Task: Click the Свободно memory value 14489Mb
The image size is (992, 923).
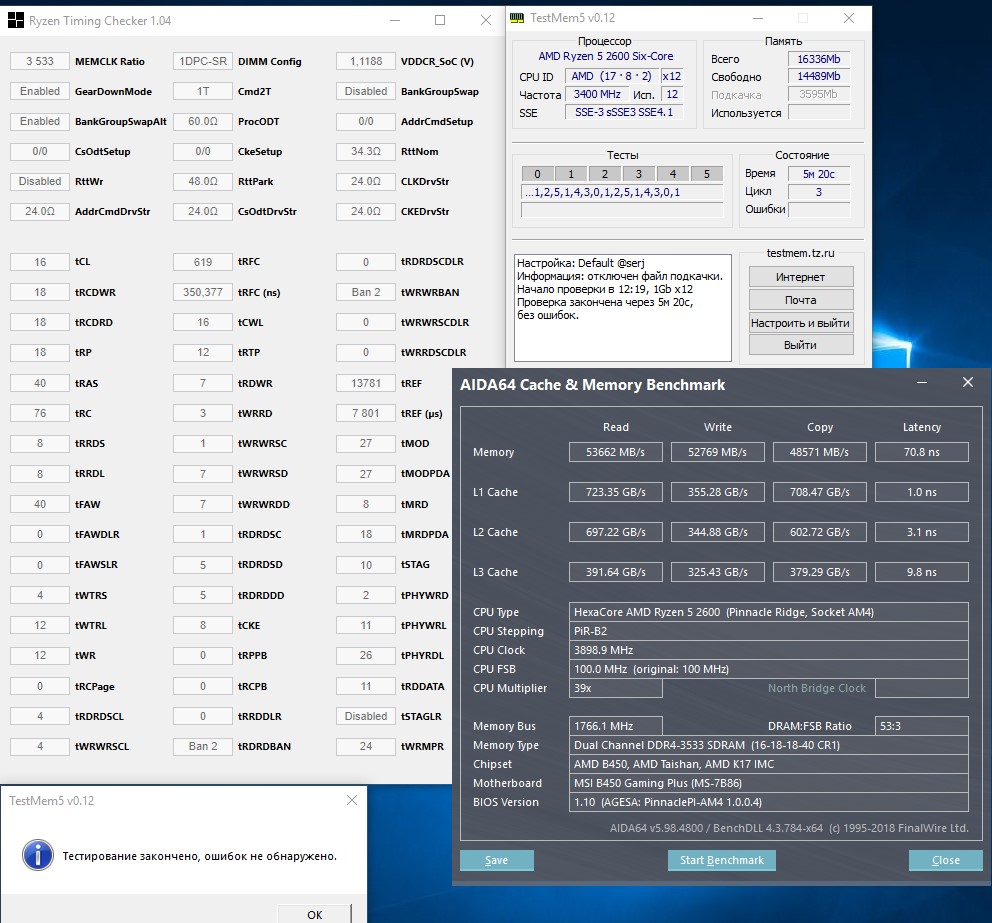Action: coord(819,77)
